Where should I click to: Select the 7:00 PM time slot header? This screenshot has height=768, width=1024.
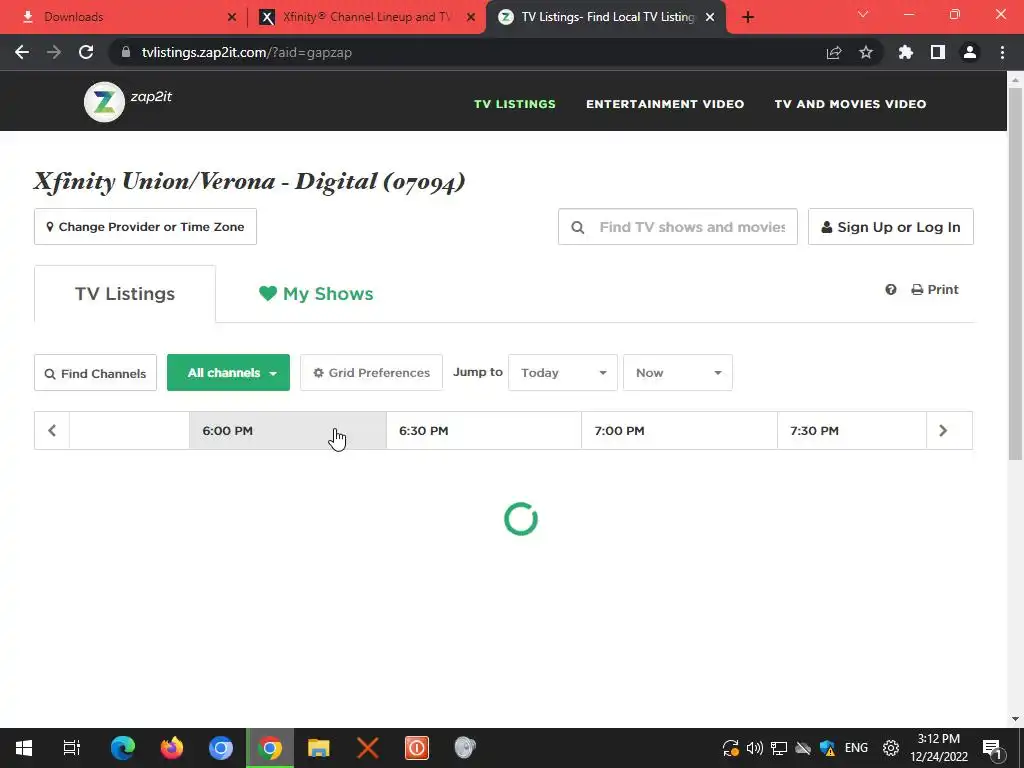[679, 430]
